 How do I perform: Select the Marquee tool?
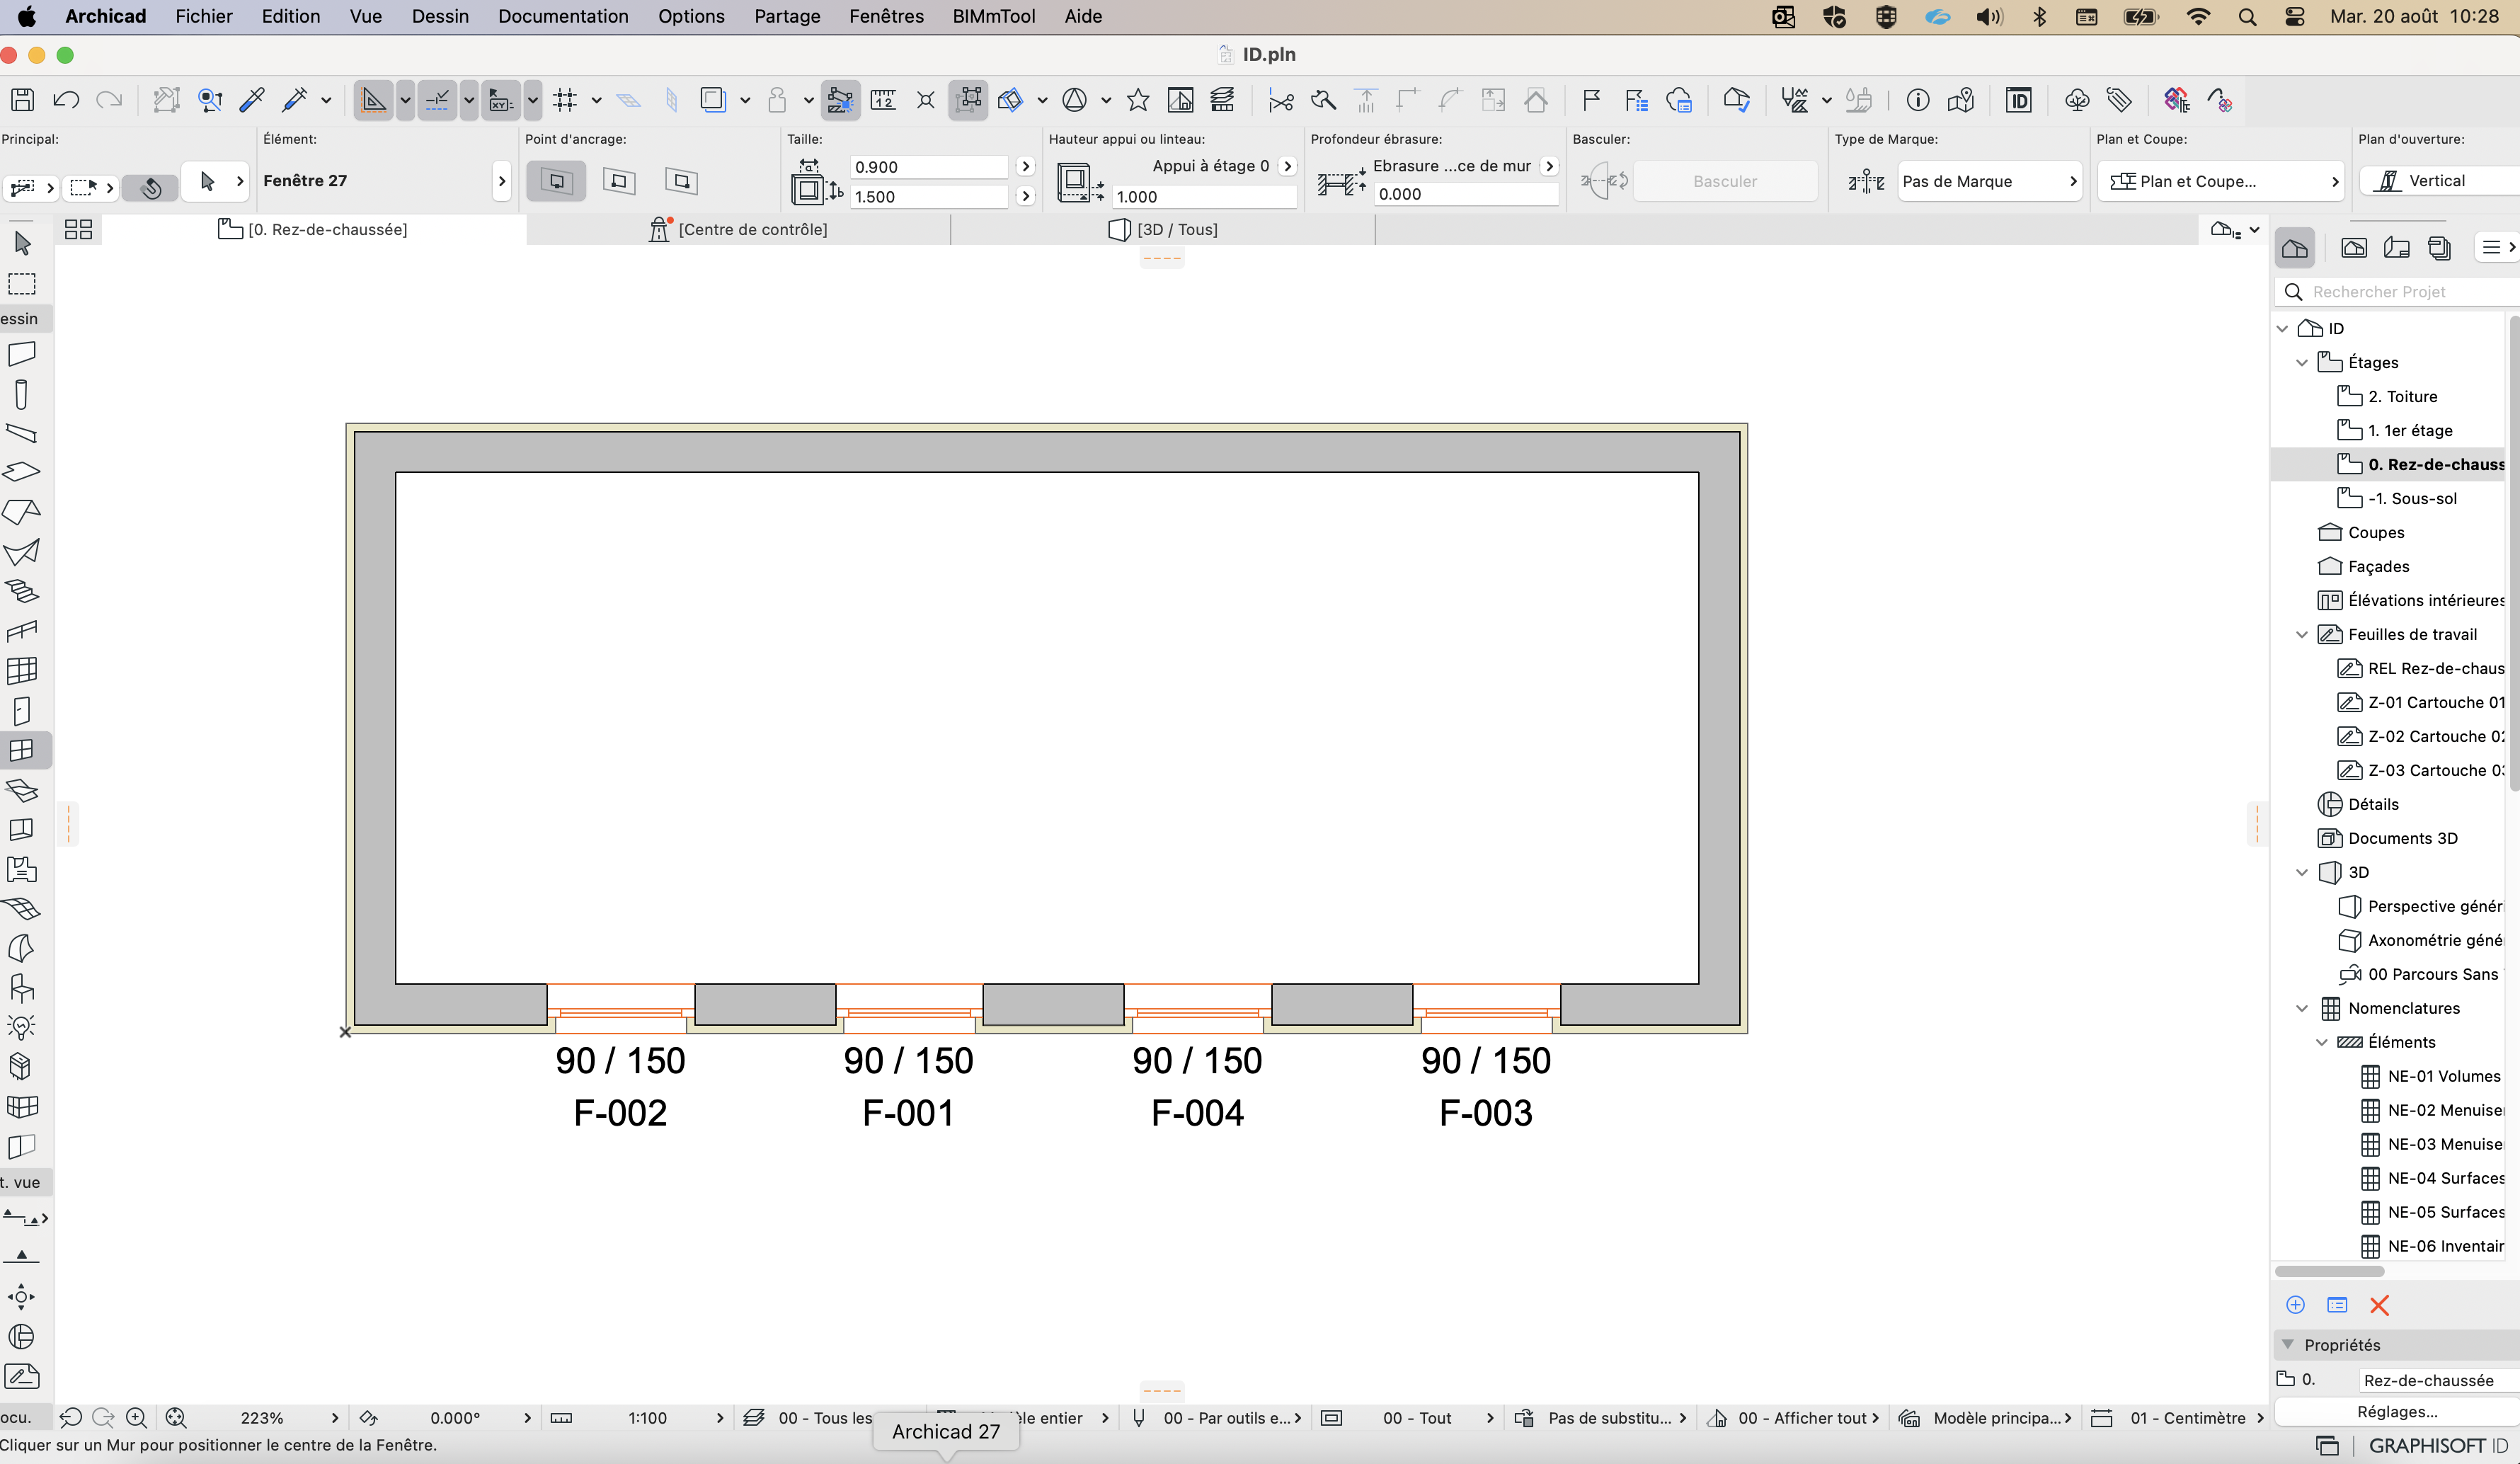pos(22,284)
